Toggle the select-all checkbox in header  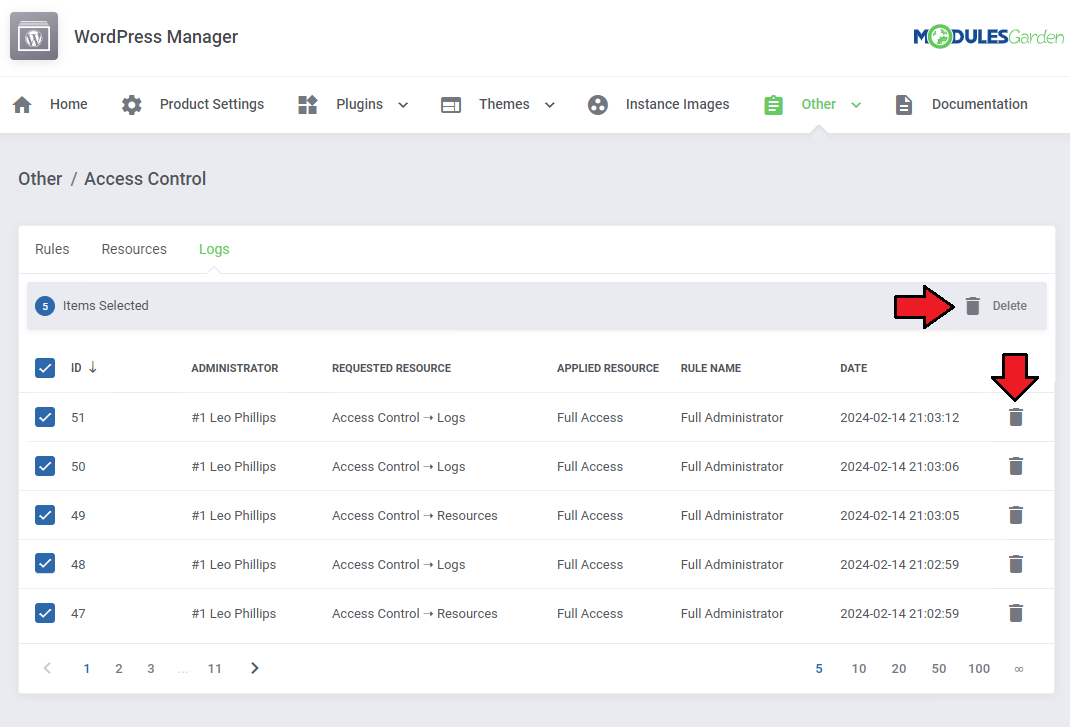tap(45, 368)
